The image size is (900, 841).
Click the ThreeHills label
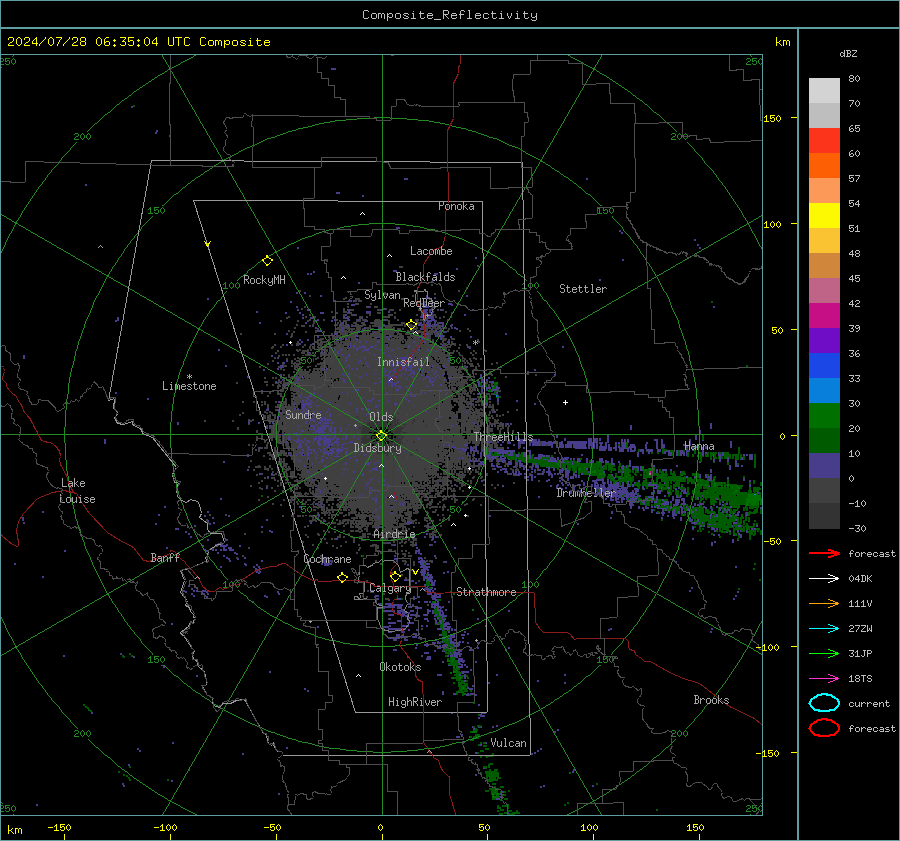[503, 437]
